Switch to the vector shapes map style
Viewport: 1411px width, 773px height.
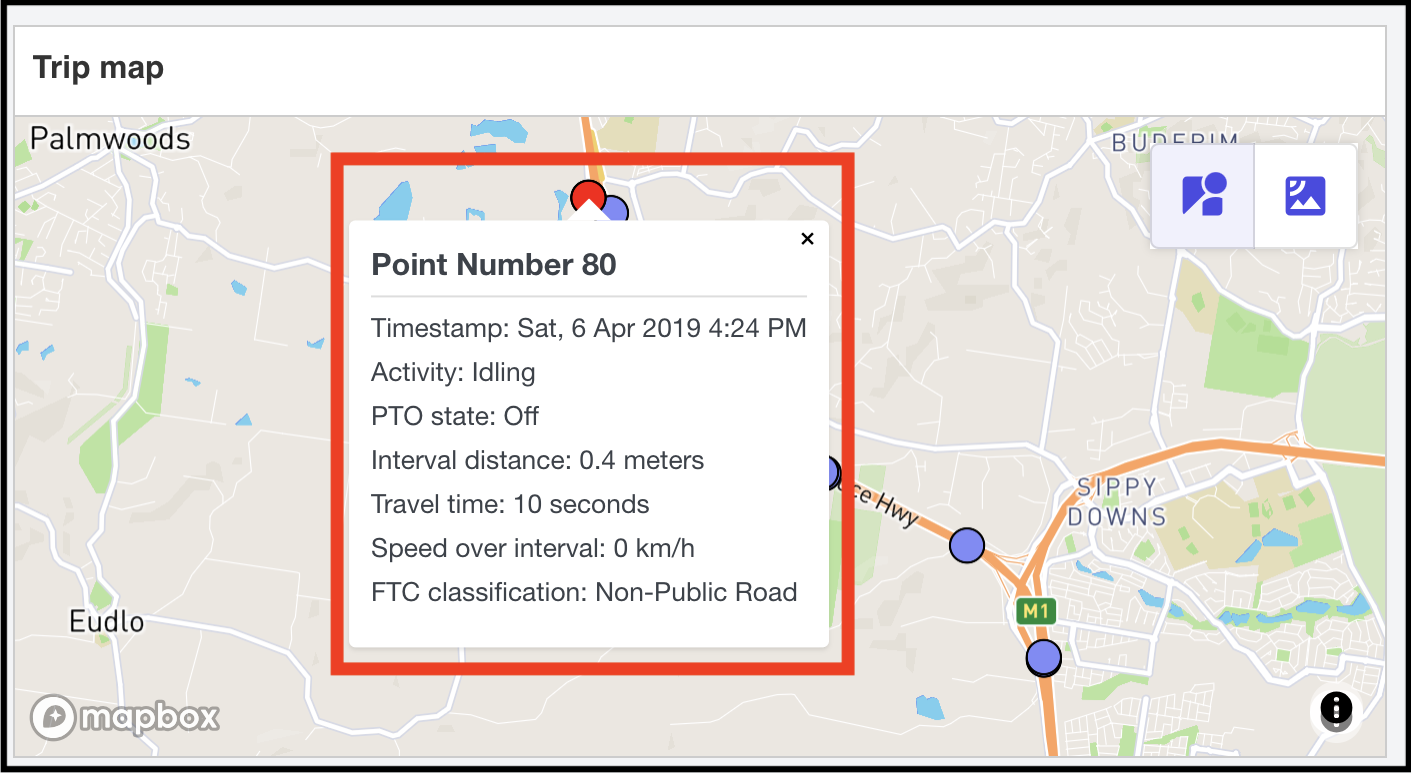pos(1204,195)
